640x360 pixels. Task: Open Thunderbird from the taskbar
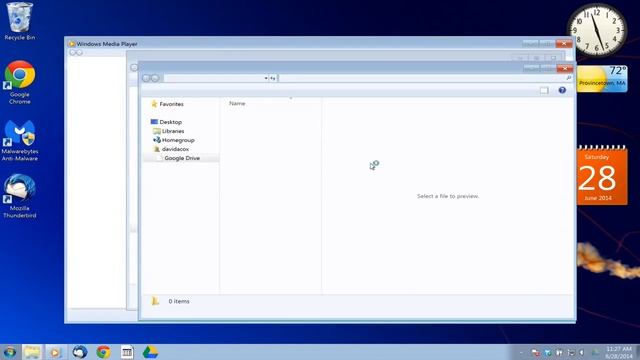coord(80,352)
